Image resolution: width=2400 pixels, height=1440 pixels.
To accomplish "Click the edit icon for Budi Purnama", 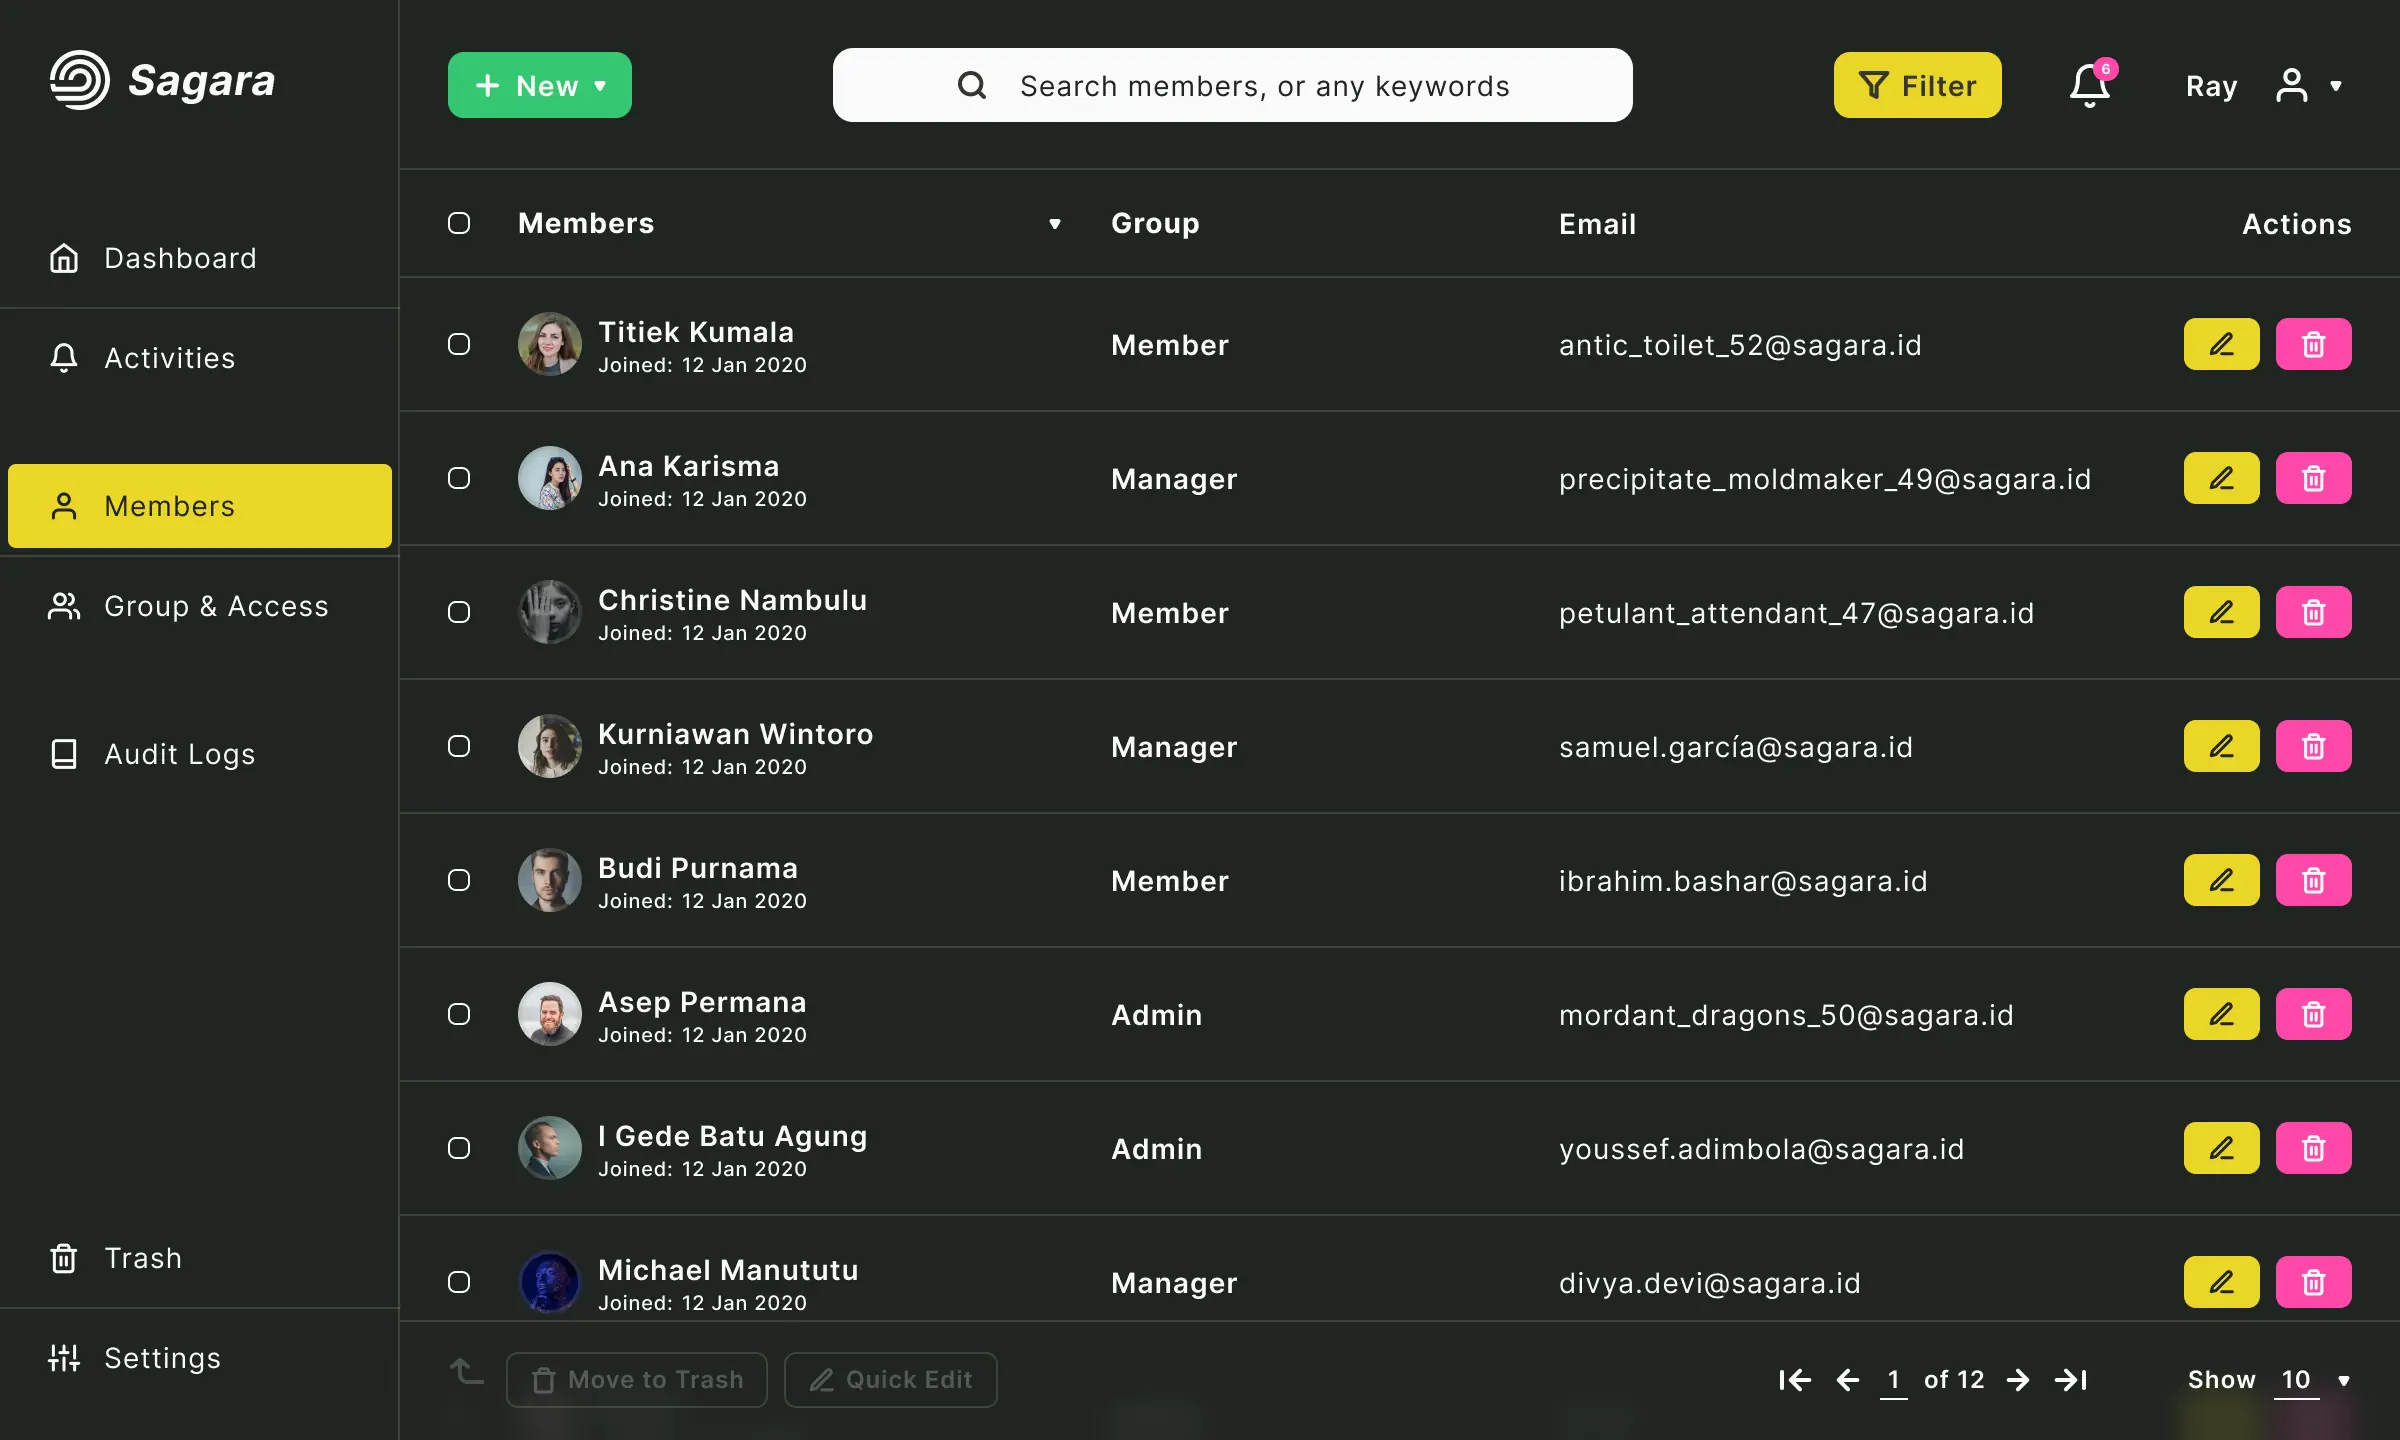I will pos(2222,879).
